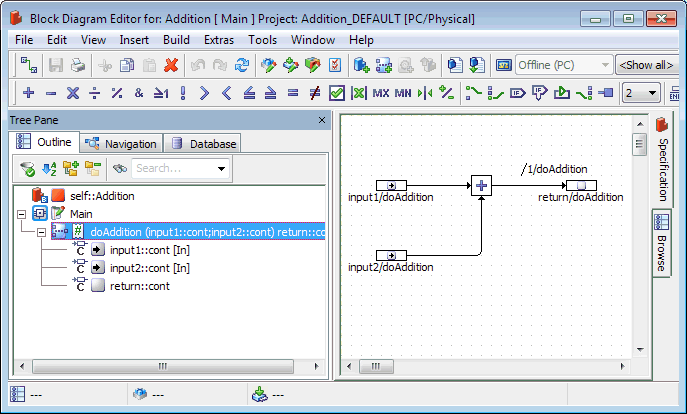
Task: Insert a Subtraction operator
Action: coord(51,93)
